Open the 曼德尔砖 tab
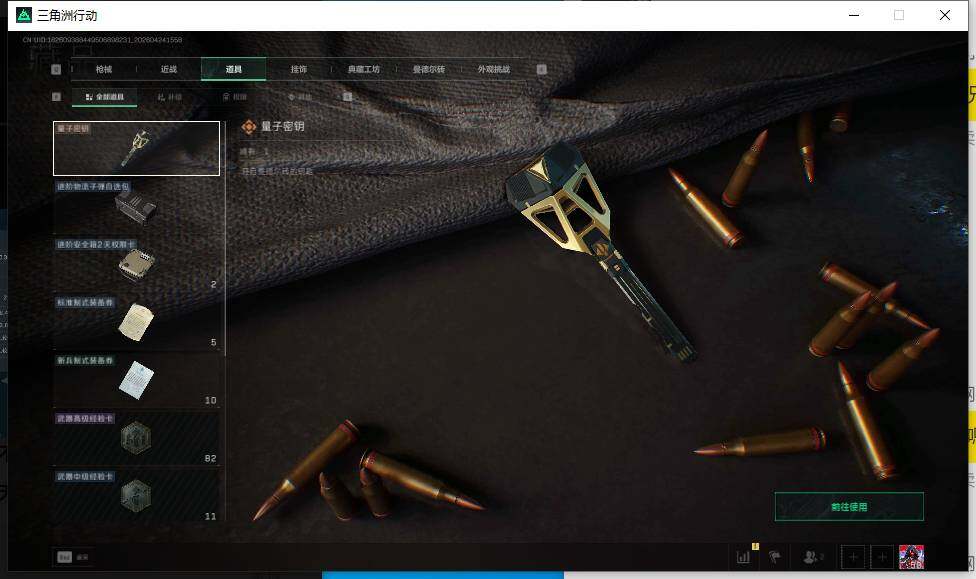Viewport: 976px width, 579px height. (429, 69)
